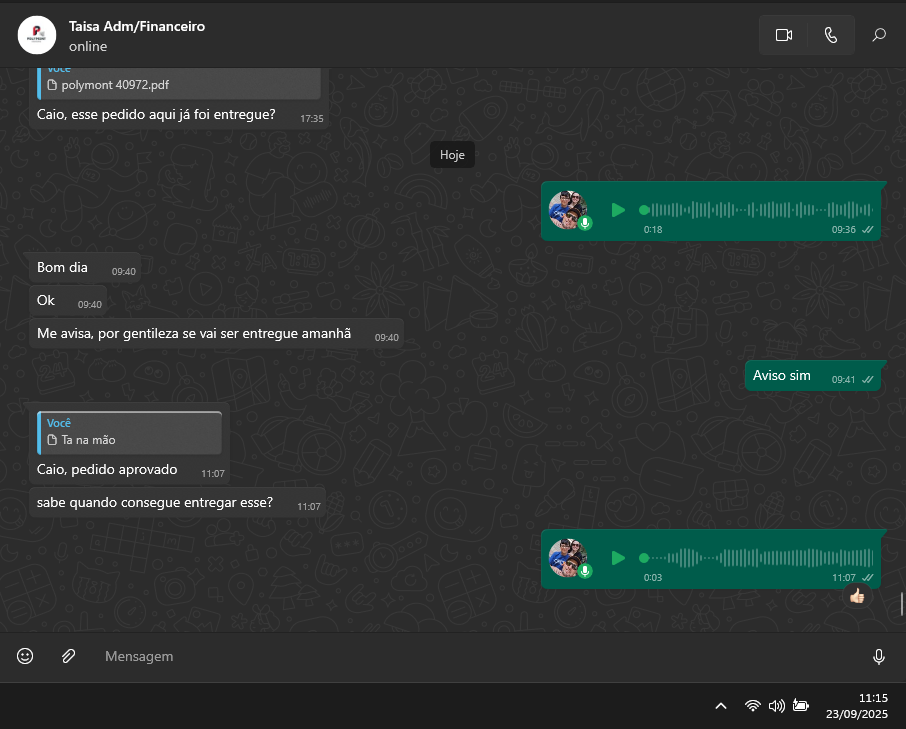Viewport: 906px width, 729px height.
Task: Open the quoted polymont 40972.pdf message
Action: (179, 84)
